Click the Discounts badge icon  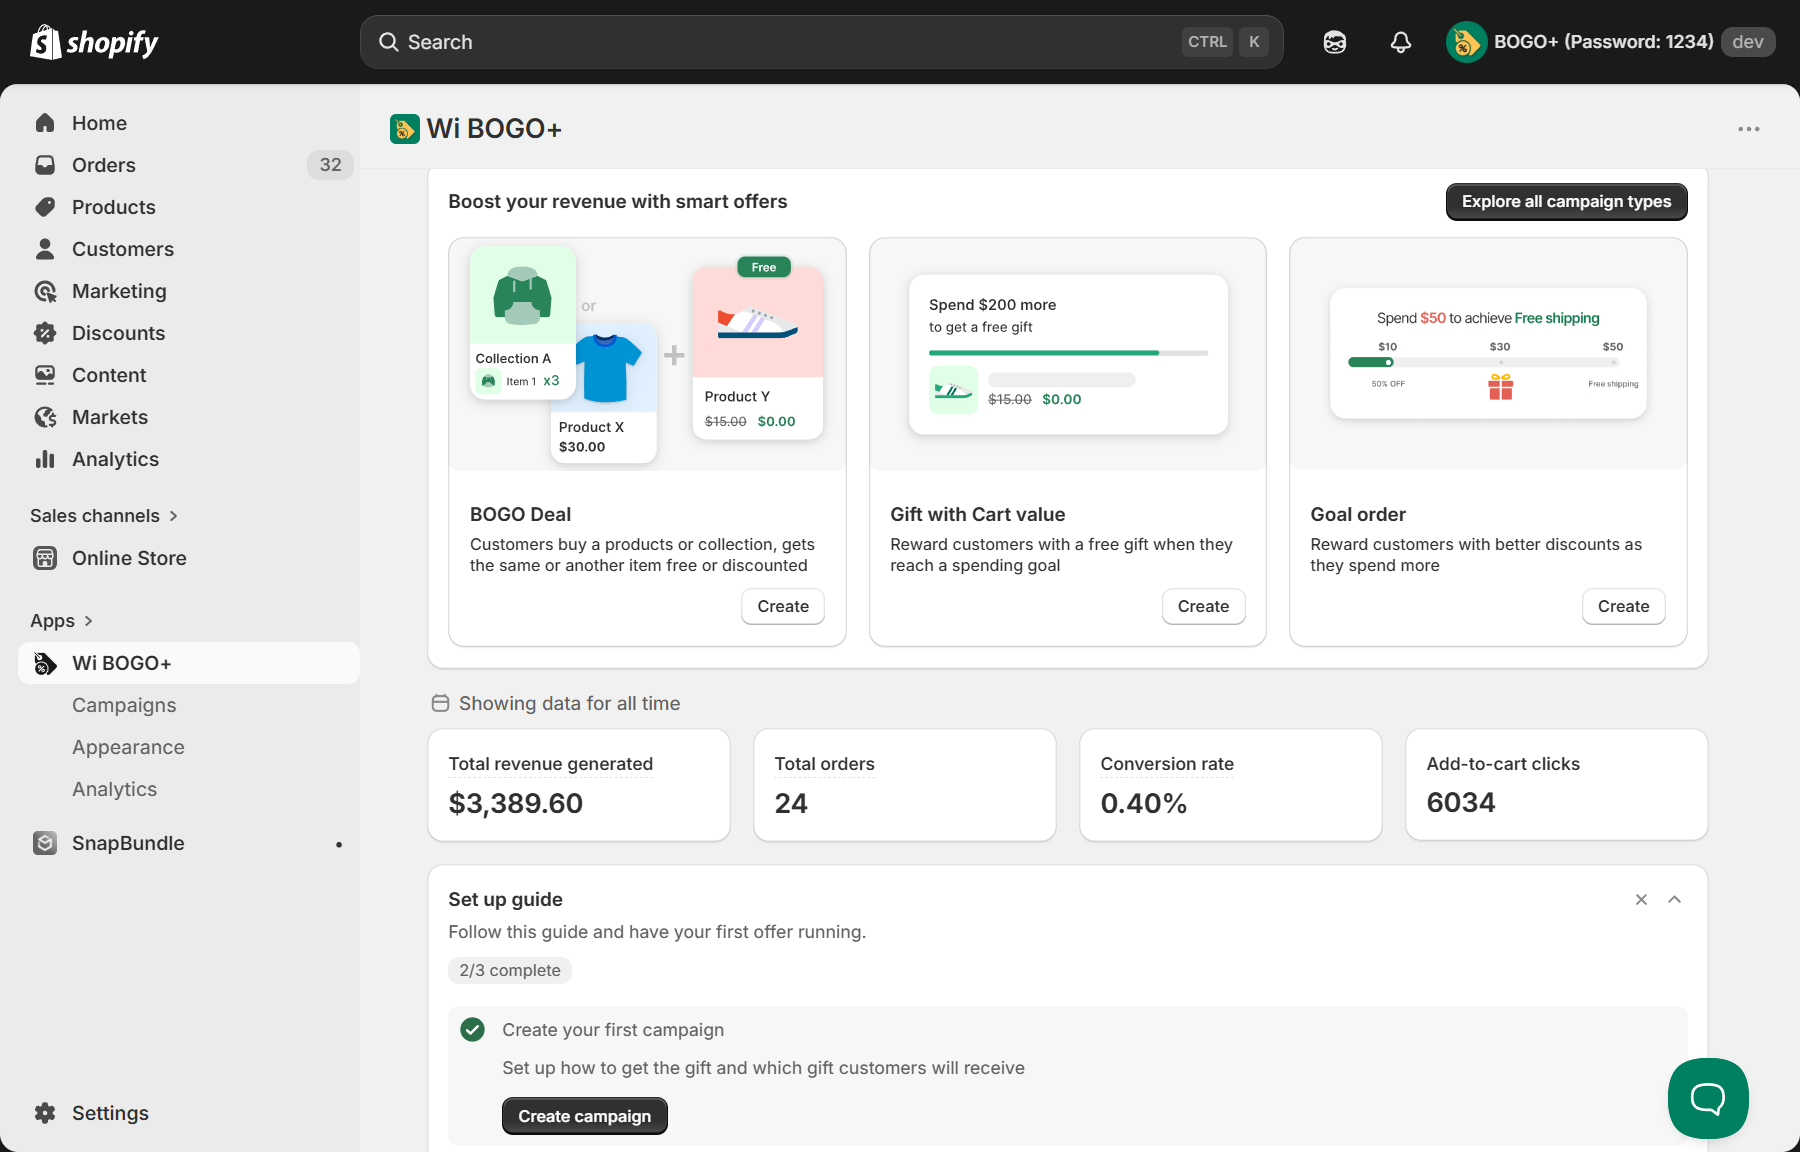pos(45,333)
